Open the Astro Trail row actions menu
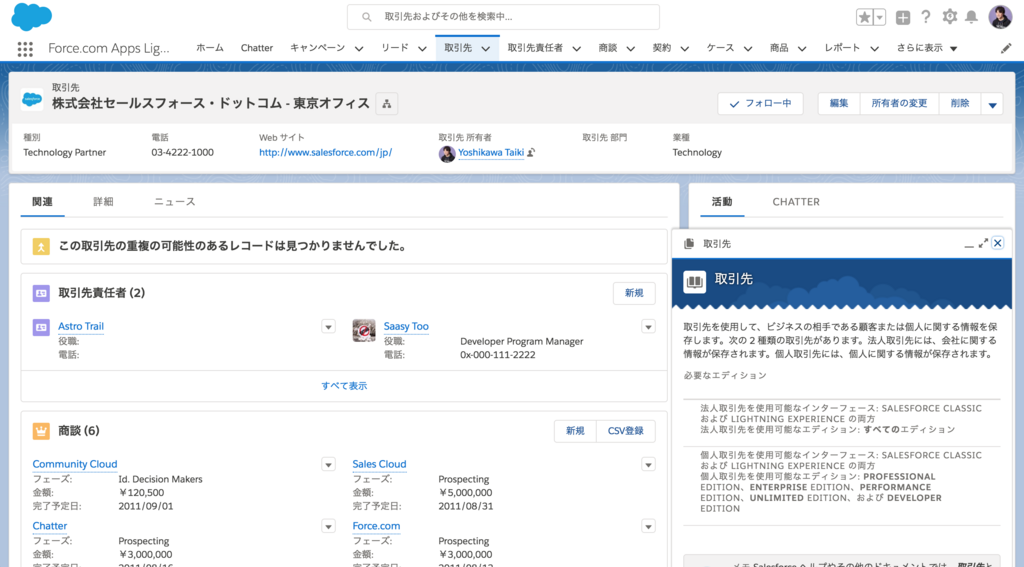The width and height of the screenshot is (1024, 567). [x=328, y=327]
